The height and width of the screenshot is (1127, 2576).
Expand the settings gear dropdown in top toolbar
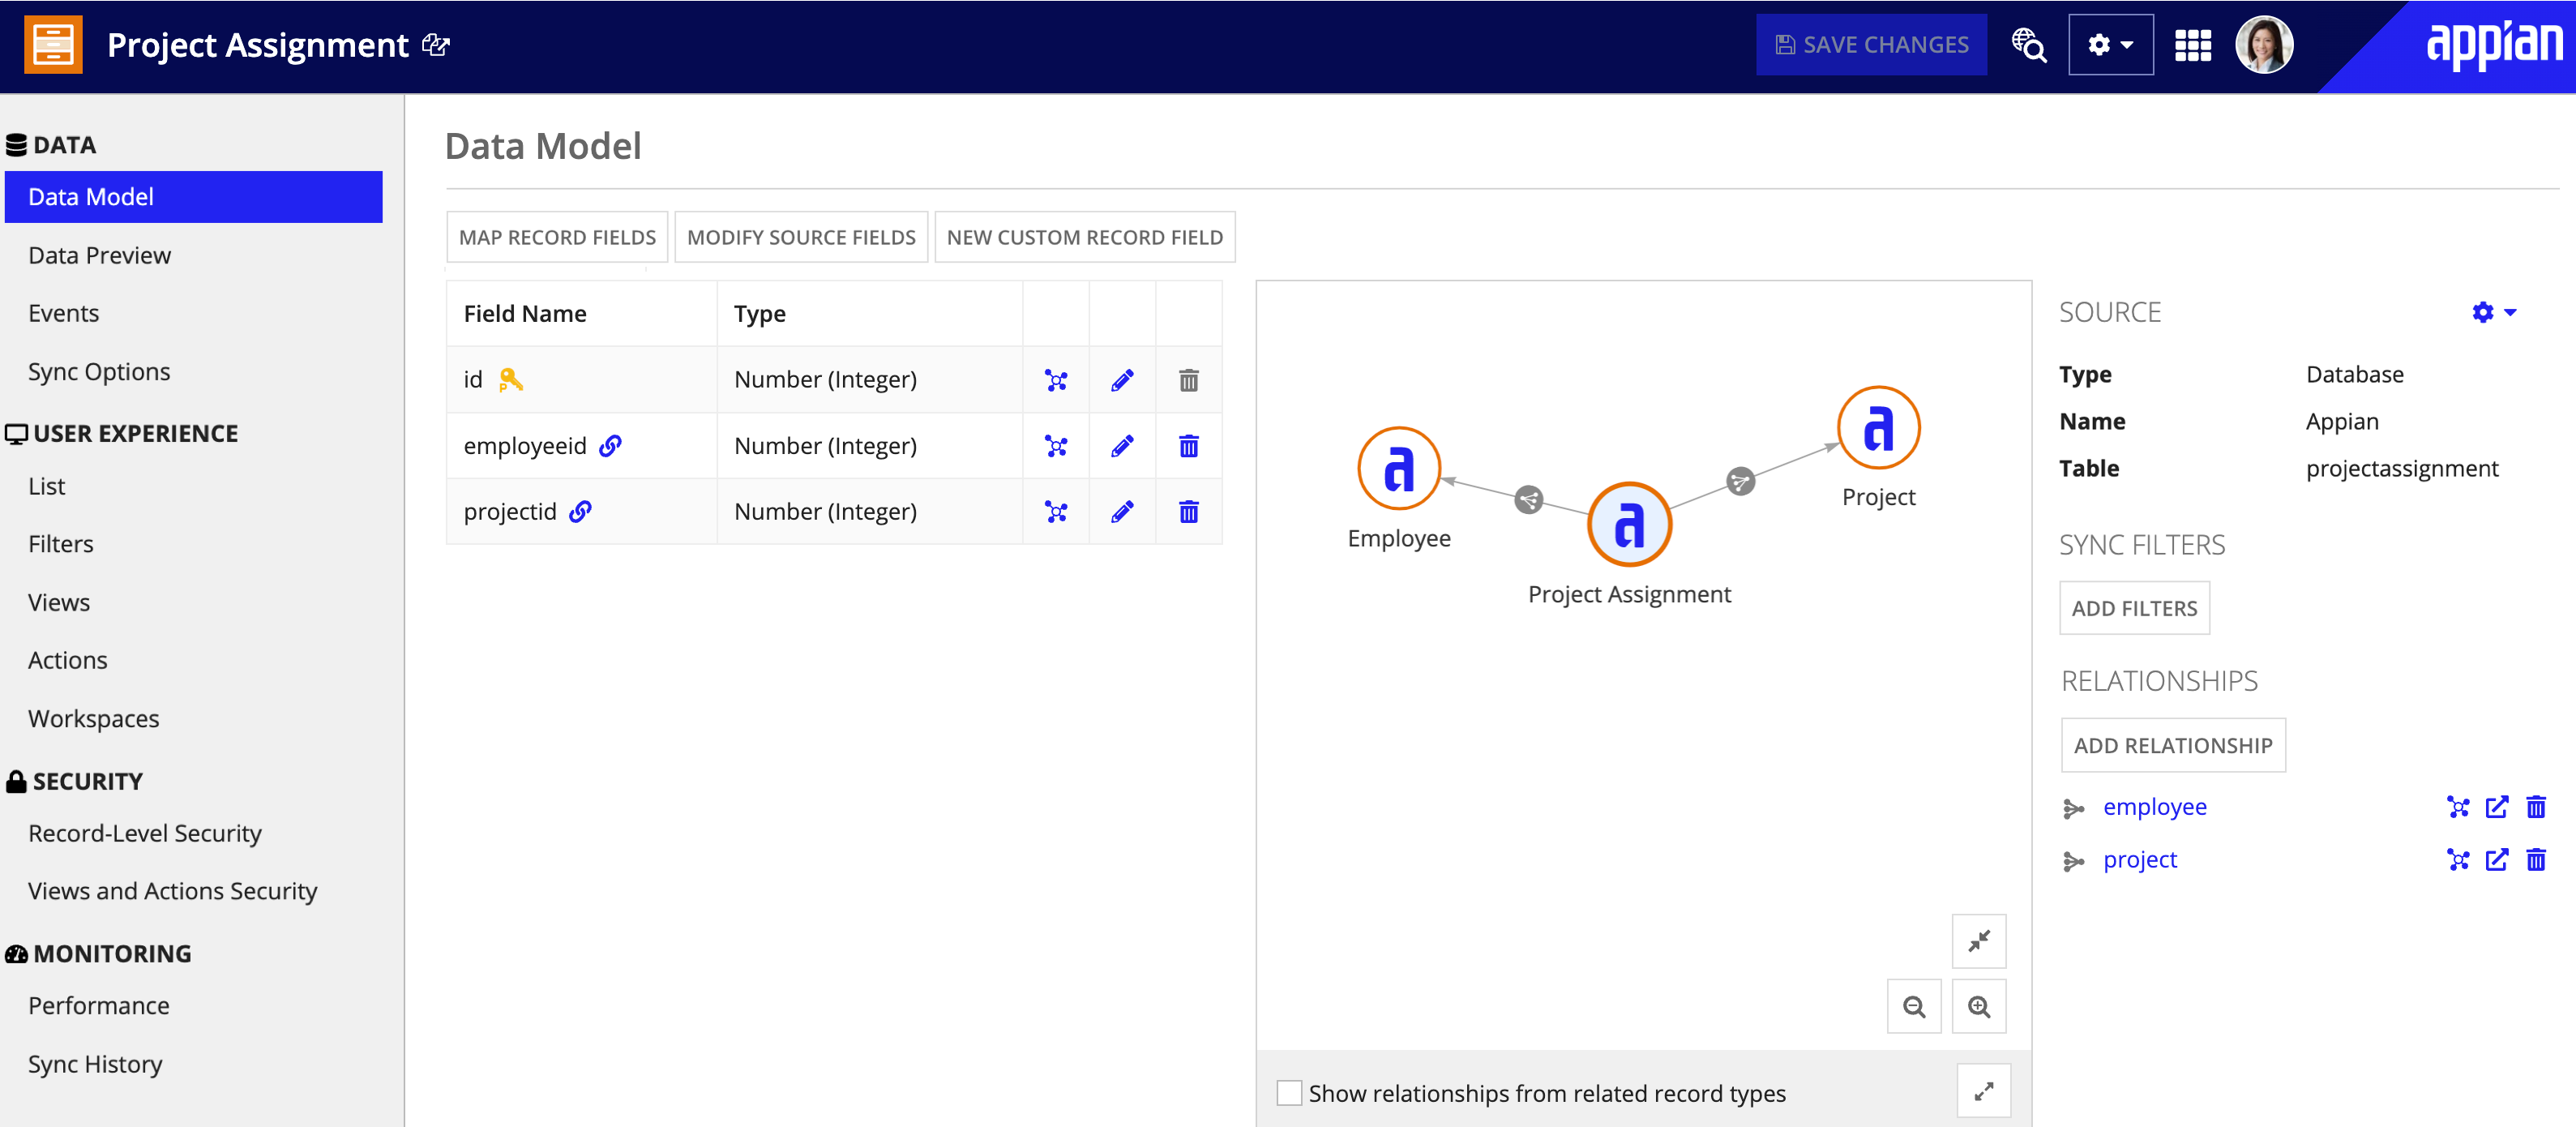(2109, 43)
